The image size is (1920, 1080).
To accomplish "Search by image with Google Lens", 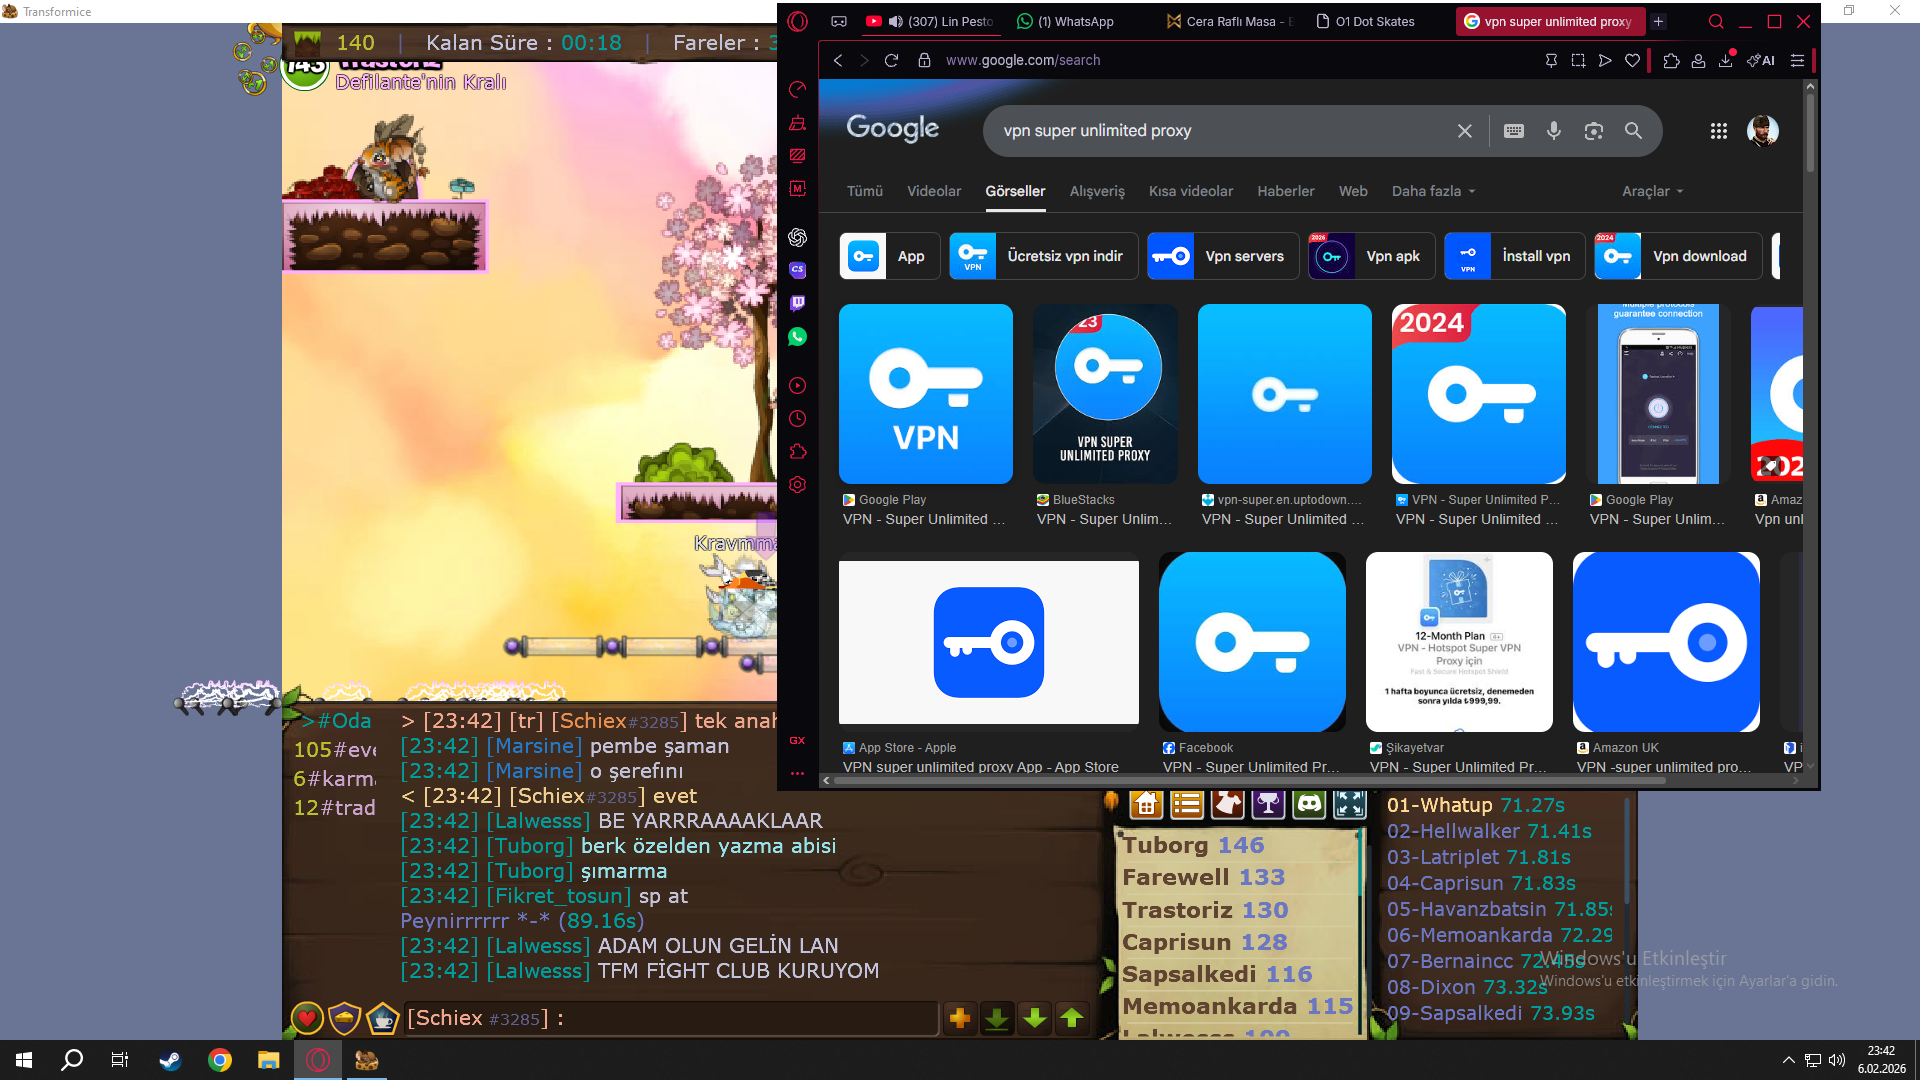I will 1594,131.
